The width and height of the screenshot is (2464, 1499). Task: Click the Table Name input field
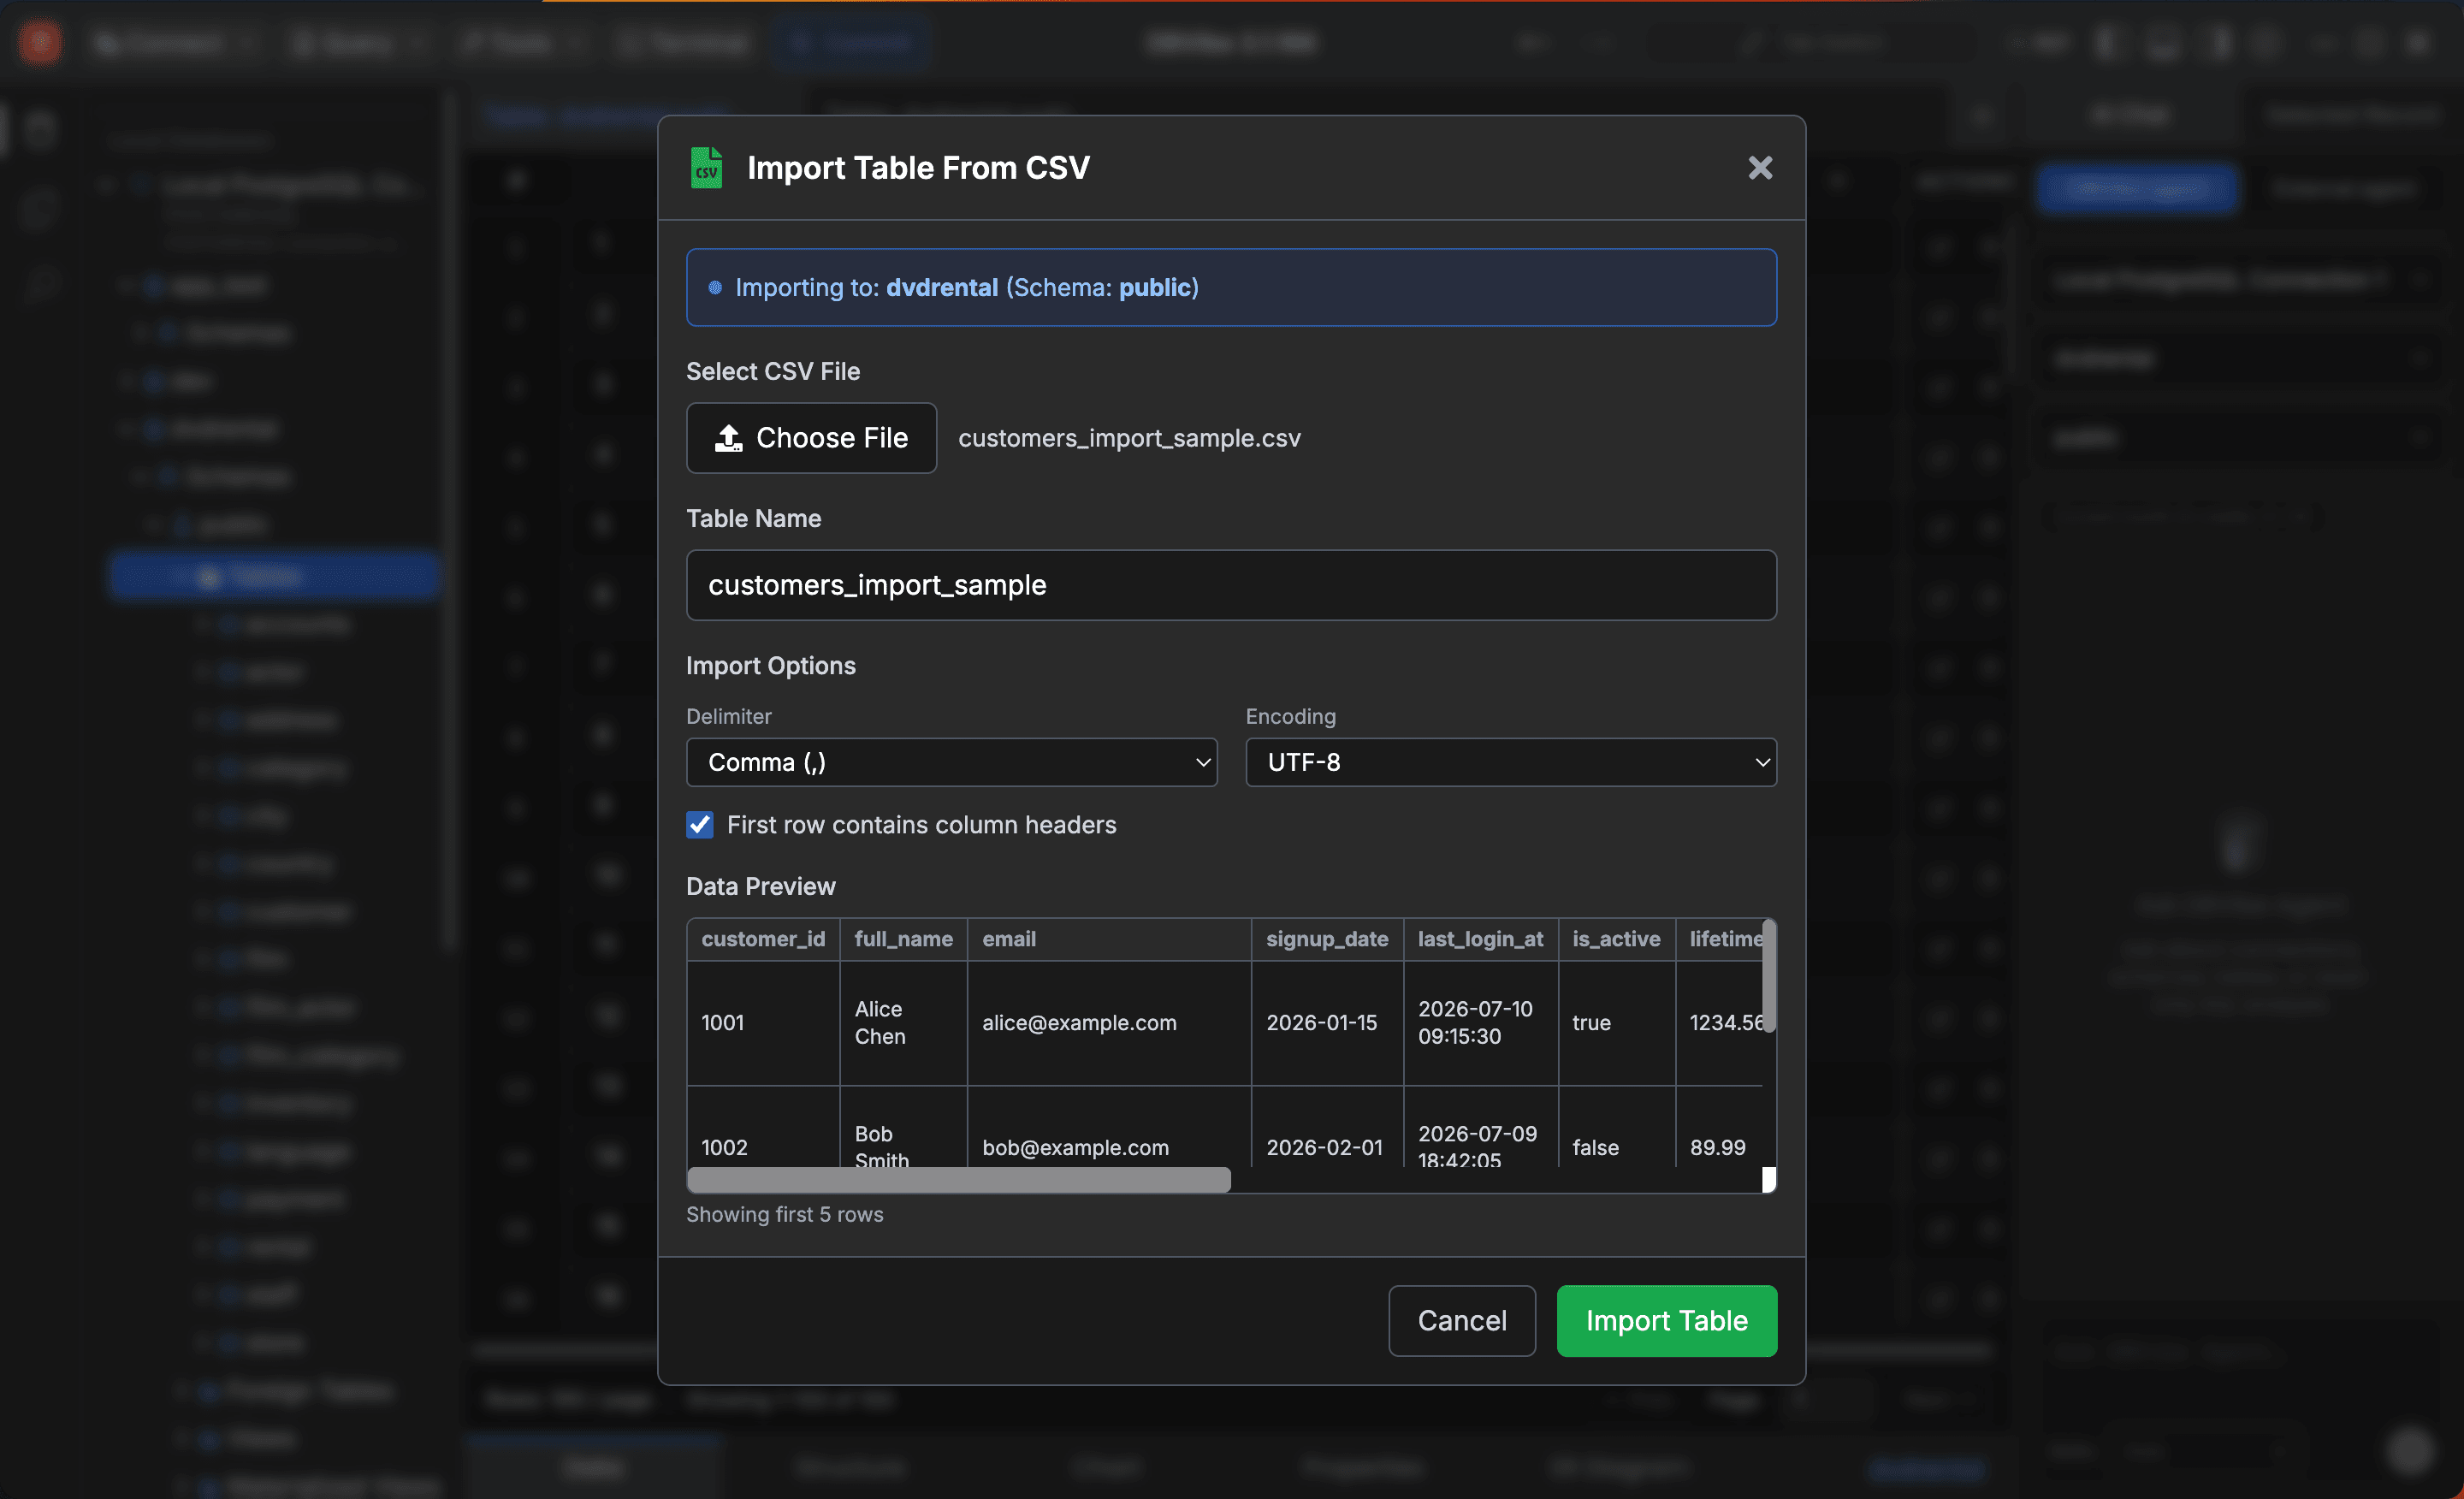click(x=1231, y=585)
